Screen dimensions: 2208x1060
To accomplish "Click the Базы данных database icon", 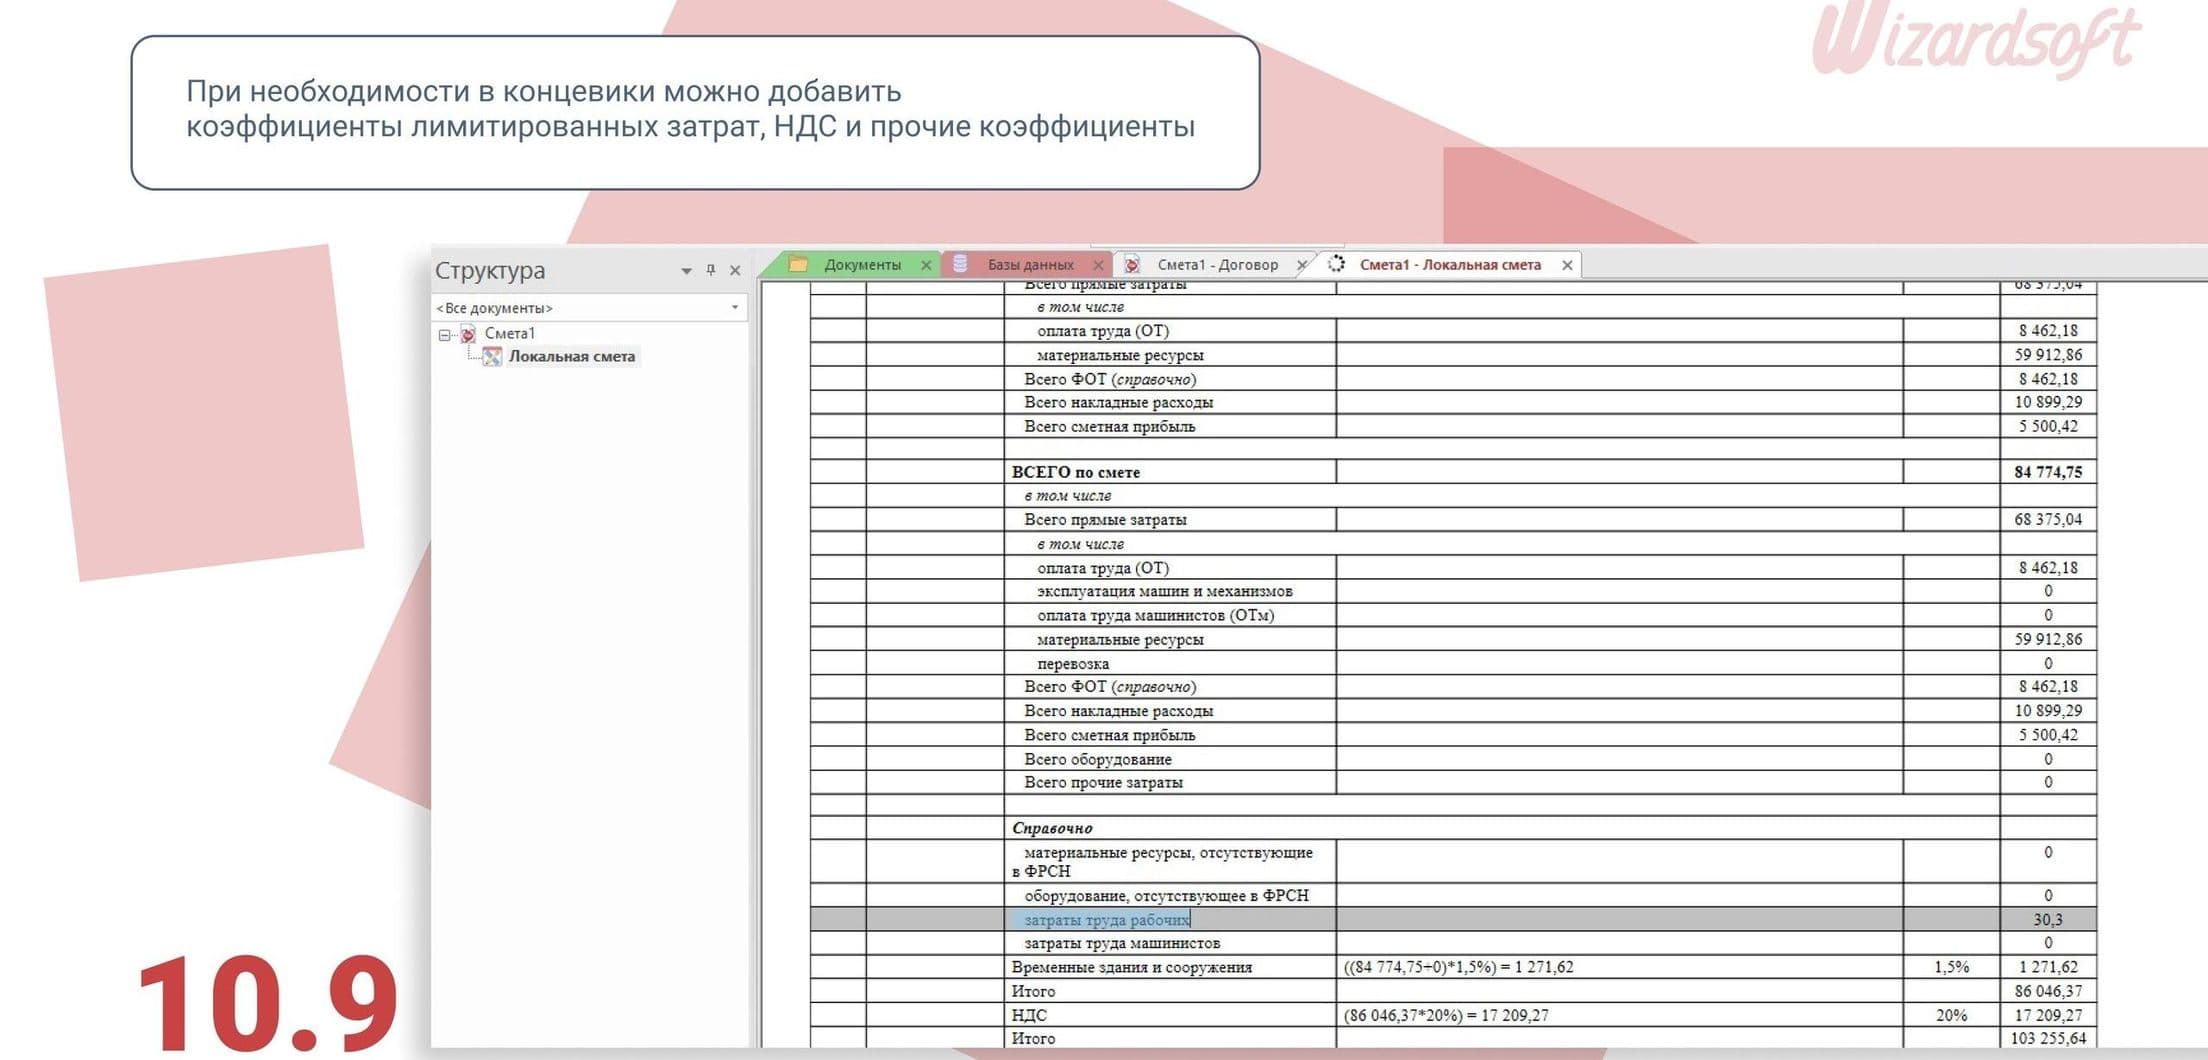I will point(960,264).
